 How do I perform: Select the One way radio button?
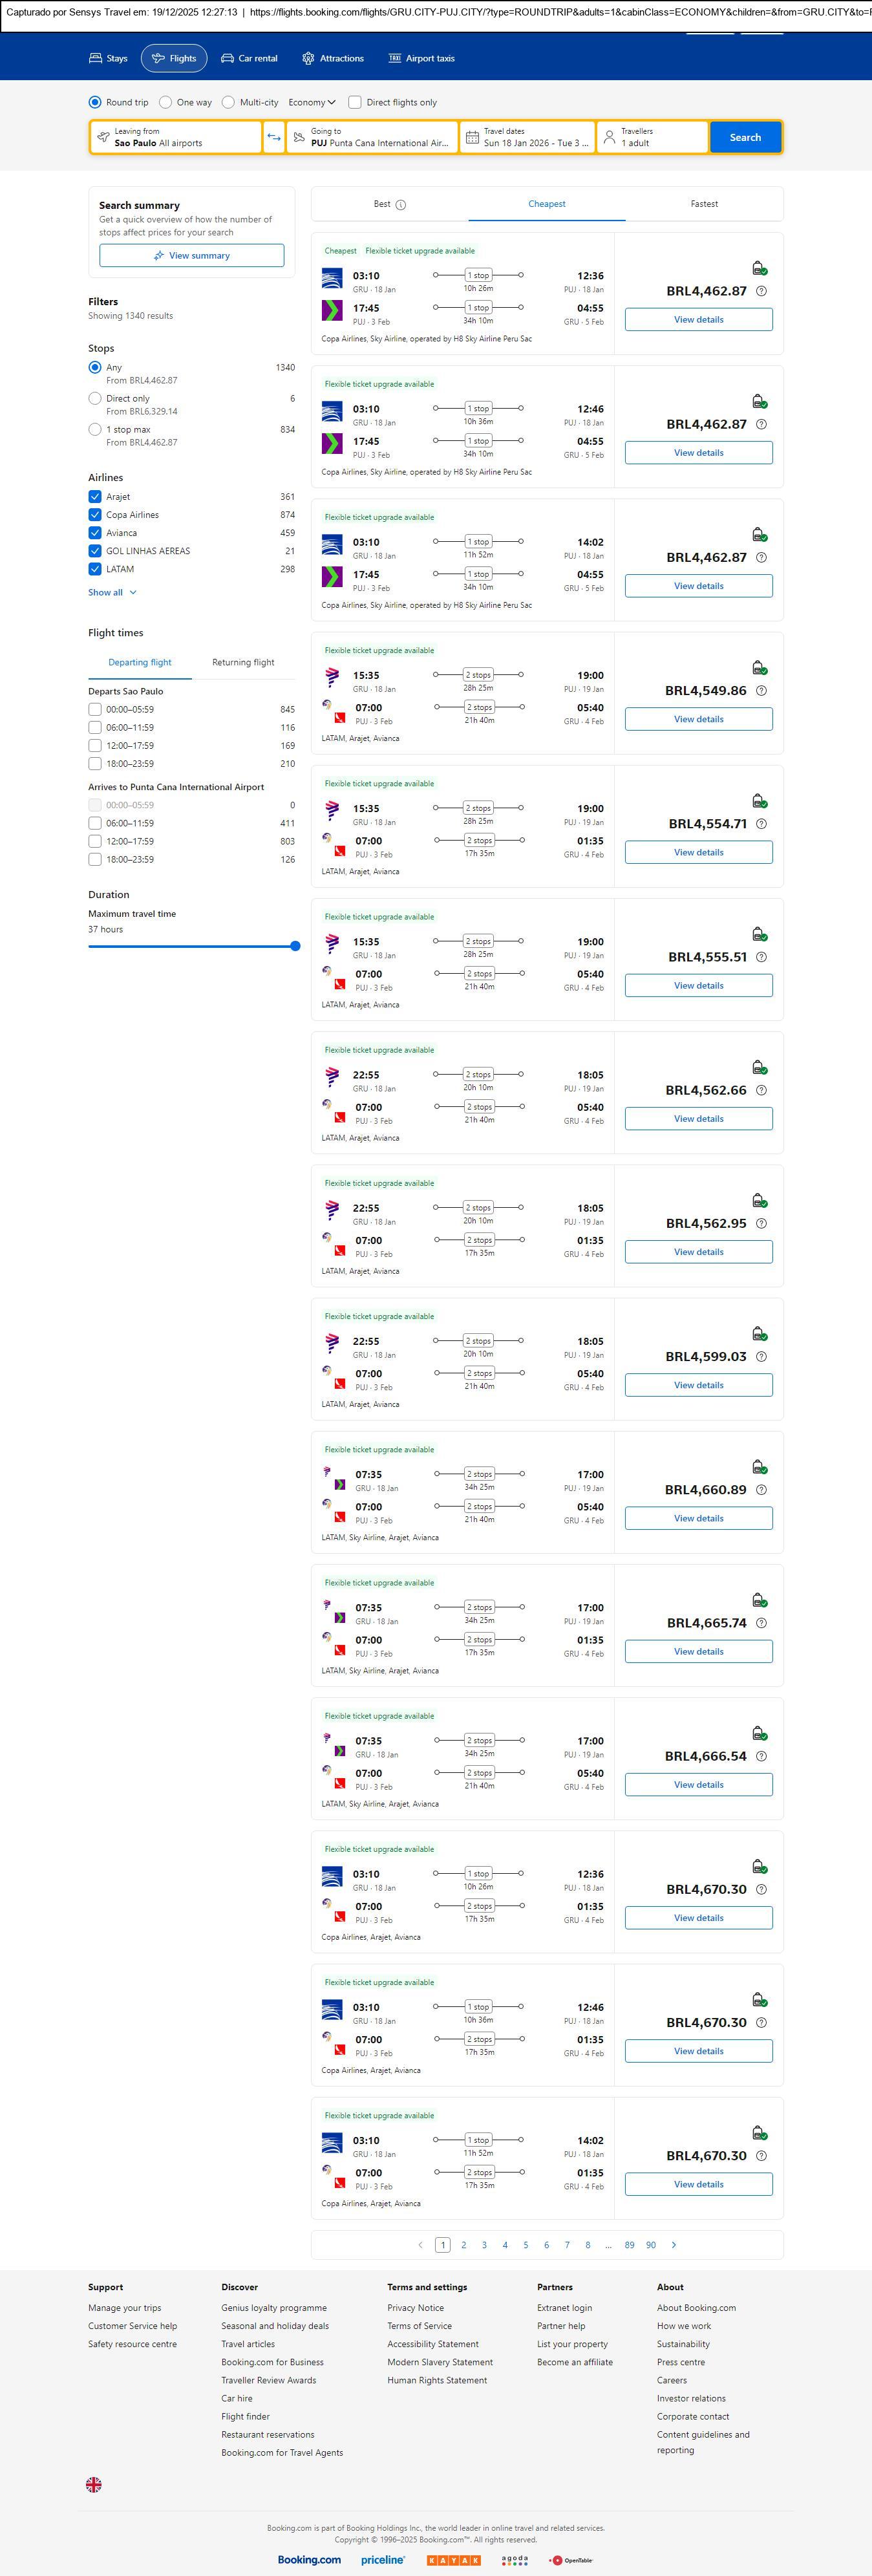point(166,102)
